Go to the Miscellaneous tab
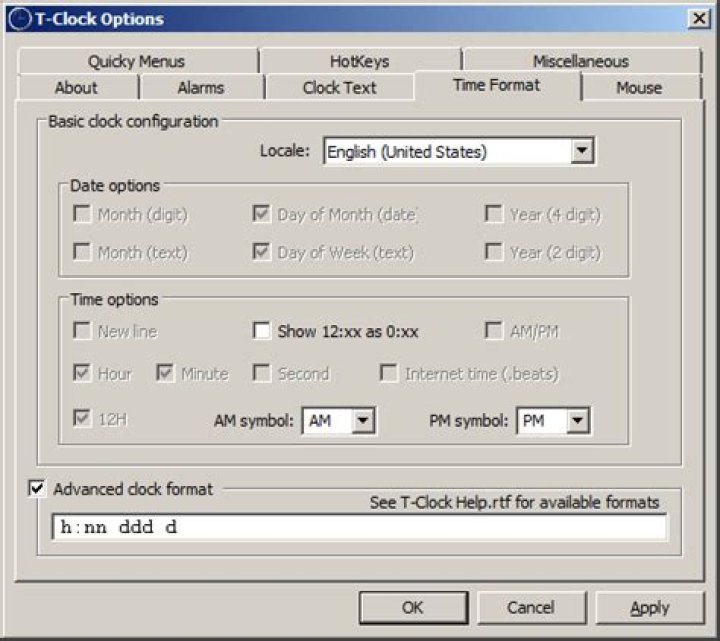 [581, 61]
